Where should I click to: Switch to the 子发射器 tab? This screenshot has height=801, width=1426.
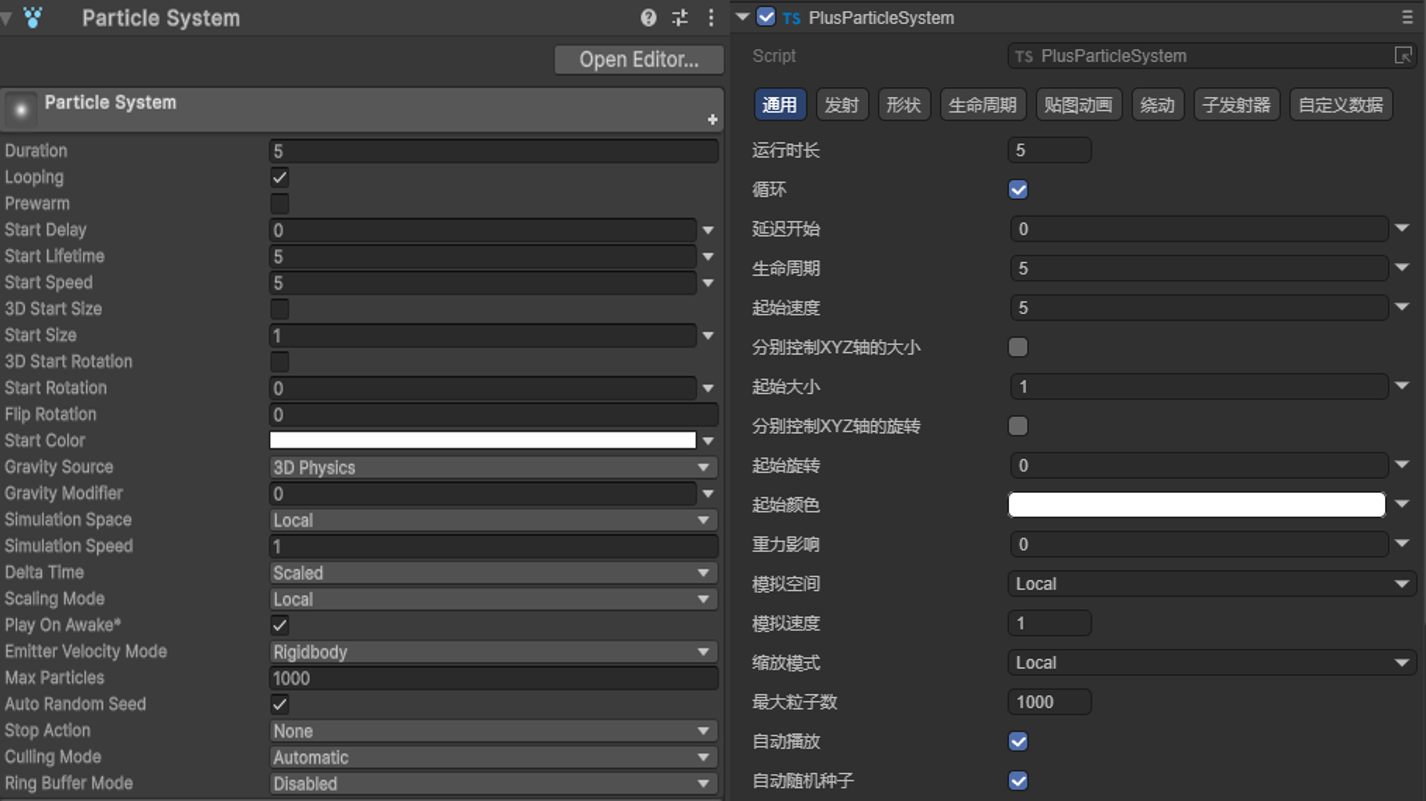pyautogui.click(x=1236, y=105)
